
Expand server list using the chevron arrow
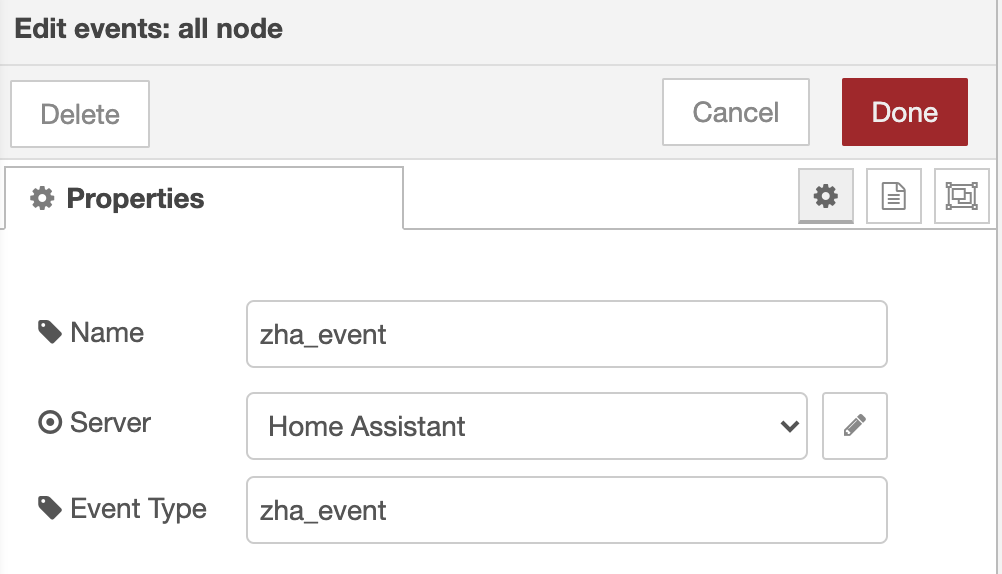click(x=790, y=426)
